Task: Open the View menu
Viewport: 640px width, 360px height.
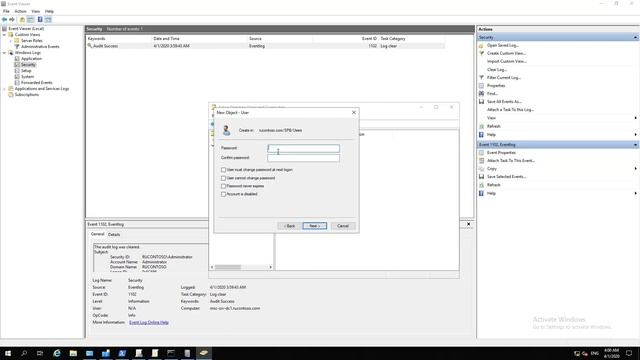Action: click(36, 11)
